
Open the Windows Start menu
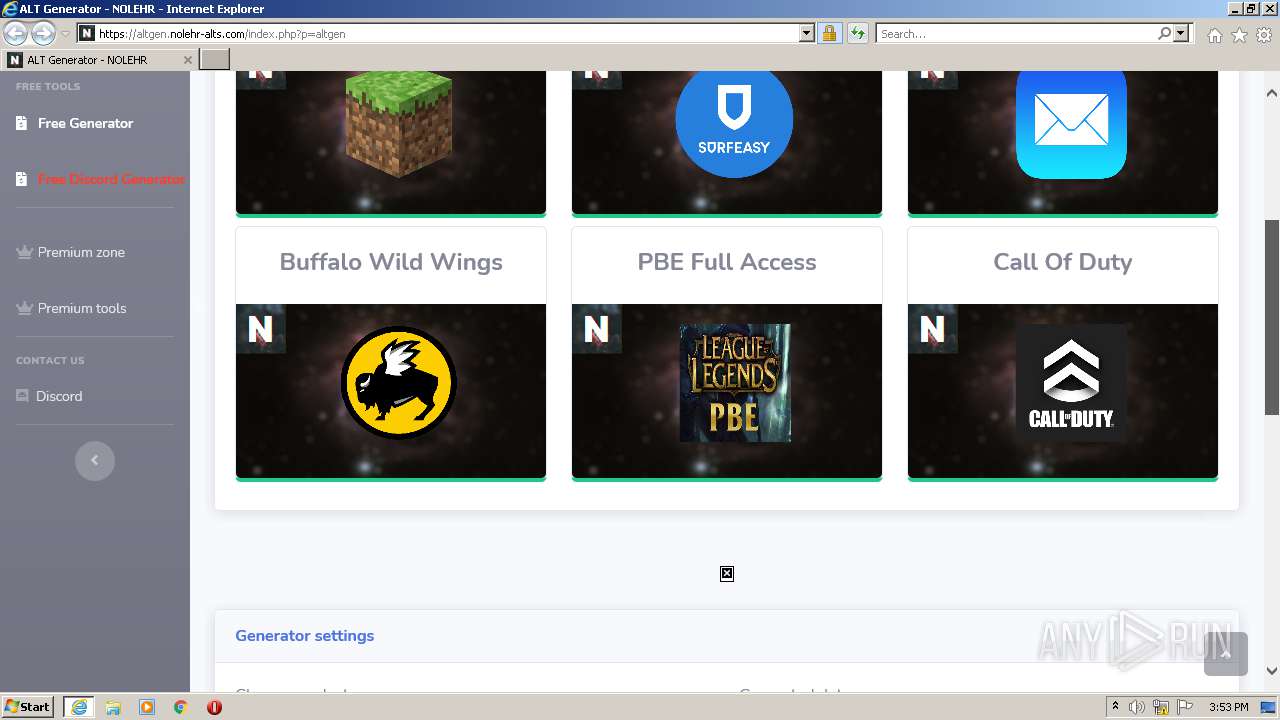pos(28,707)
